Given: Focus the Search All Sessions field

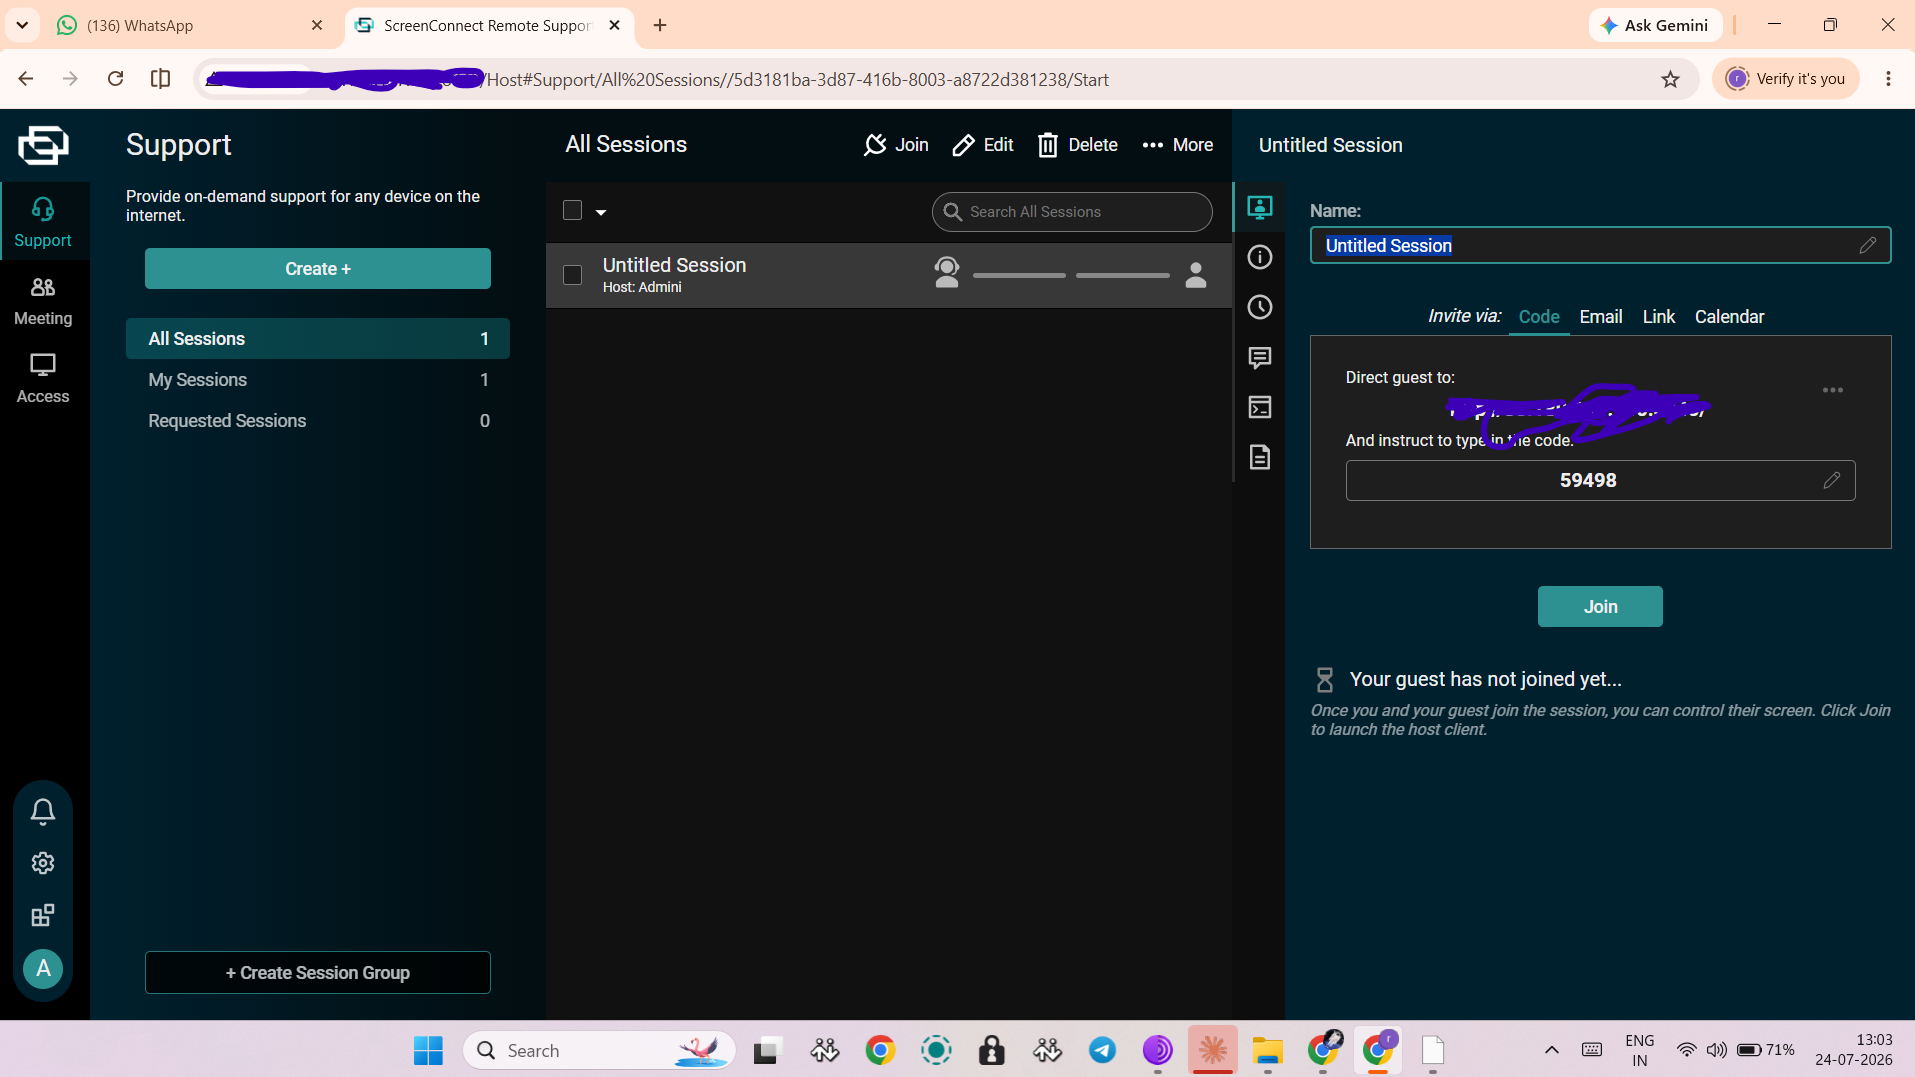Looking at the screenshot, I should coord(1072,212).
